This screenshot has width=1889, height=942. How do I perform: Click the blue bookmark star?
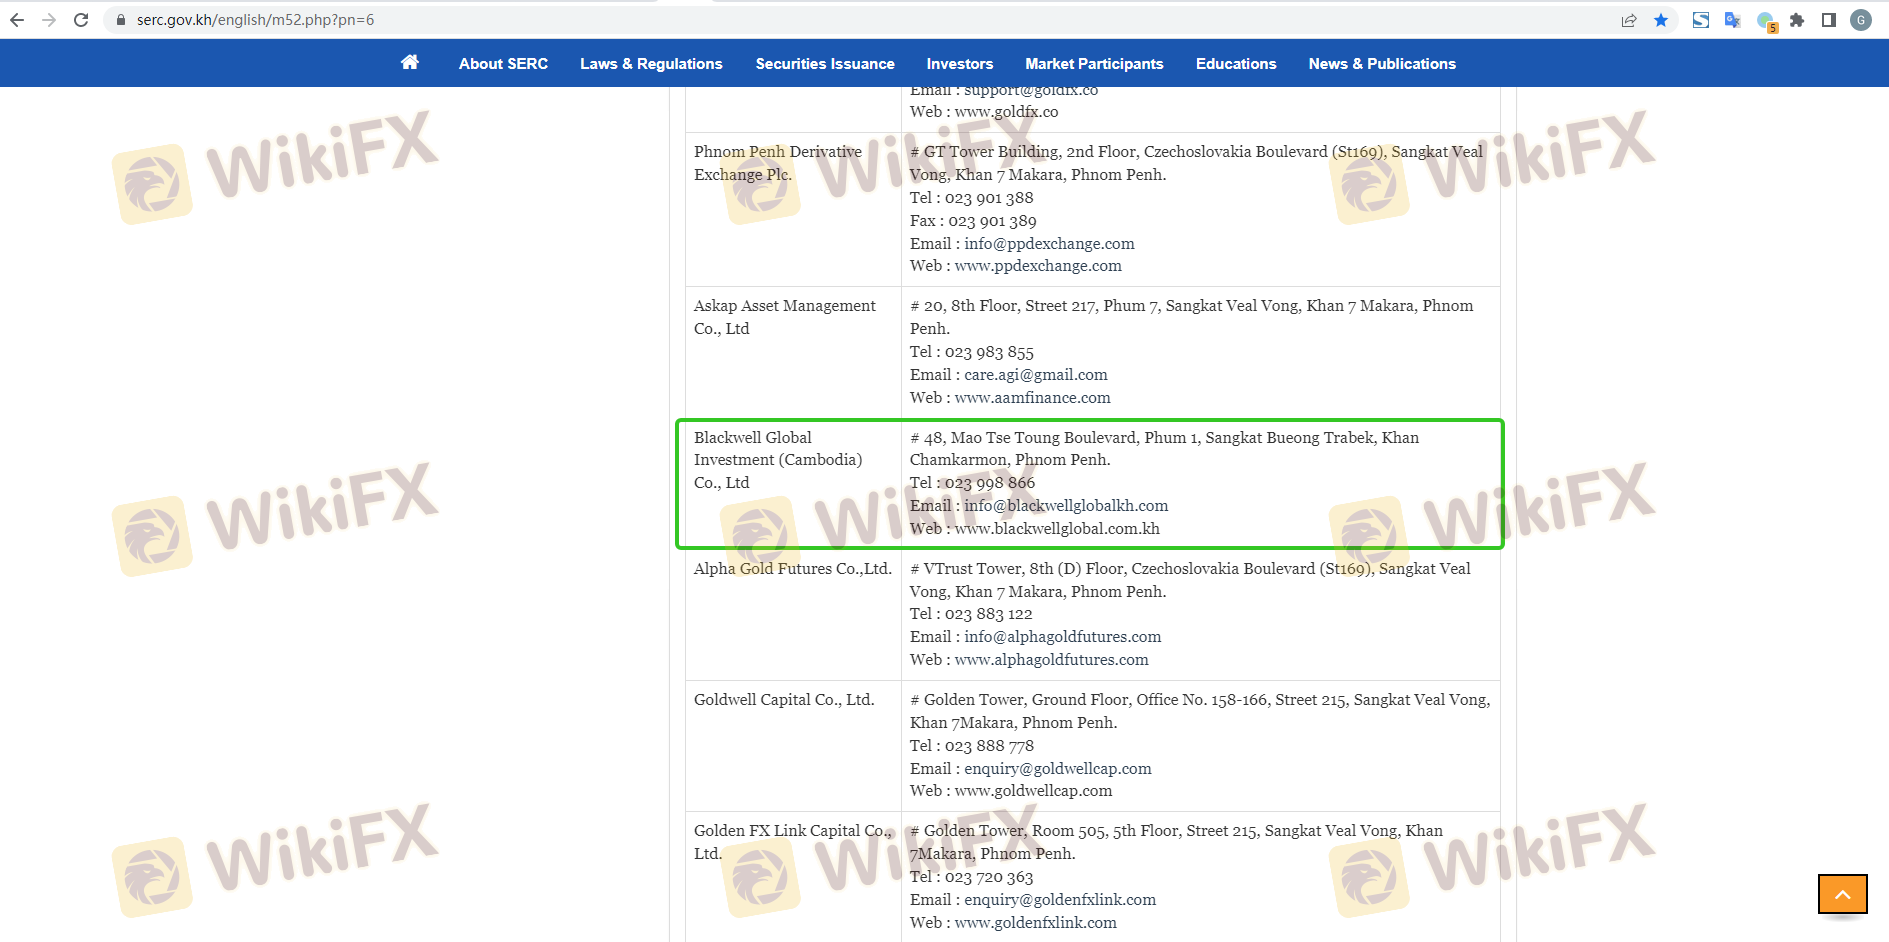(1661, 20)
